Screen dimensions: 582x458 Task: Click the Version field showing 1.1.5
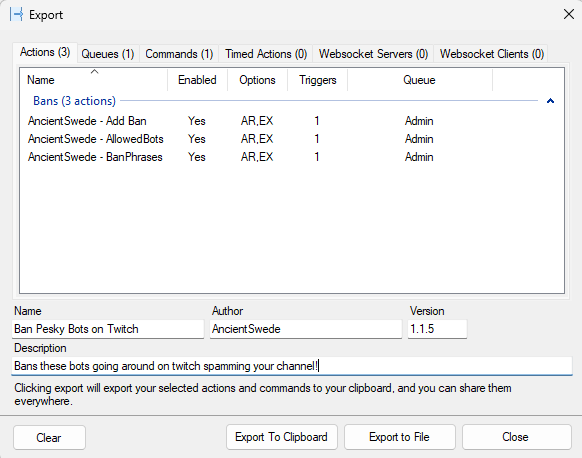[437, 329]
